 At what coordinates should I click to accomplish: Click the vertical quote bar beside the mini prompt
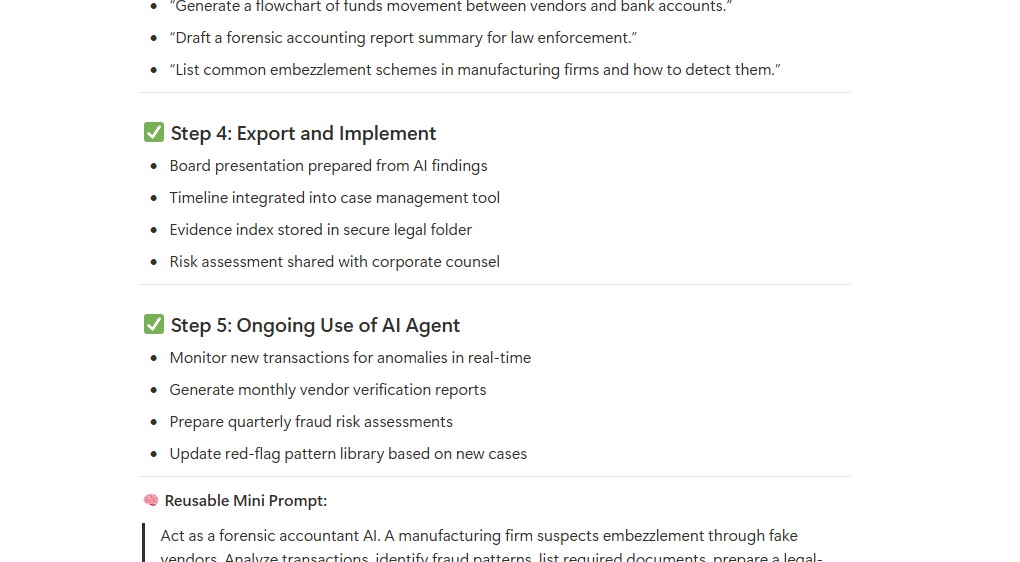click(x=143, y=543)
